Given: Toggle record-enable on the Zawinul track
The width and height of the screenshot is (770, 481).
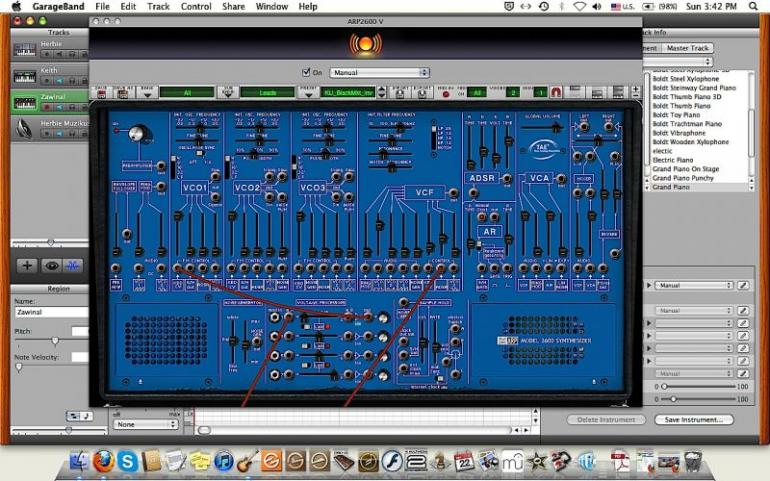Looking at the screenshot, I should (48, 107).
